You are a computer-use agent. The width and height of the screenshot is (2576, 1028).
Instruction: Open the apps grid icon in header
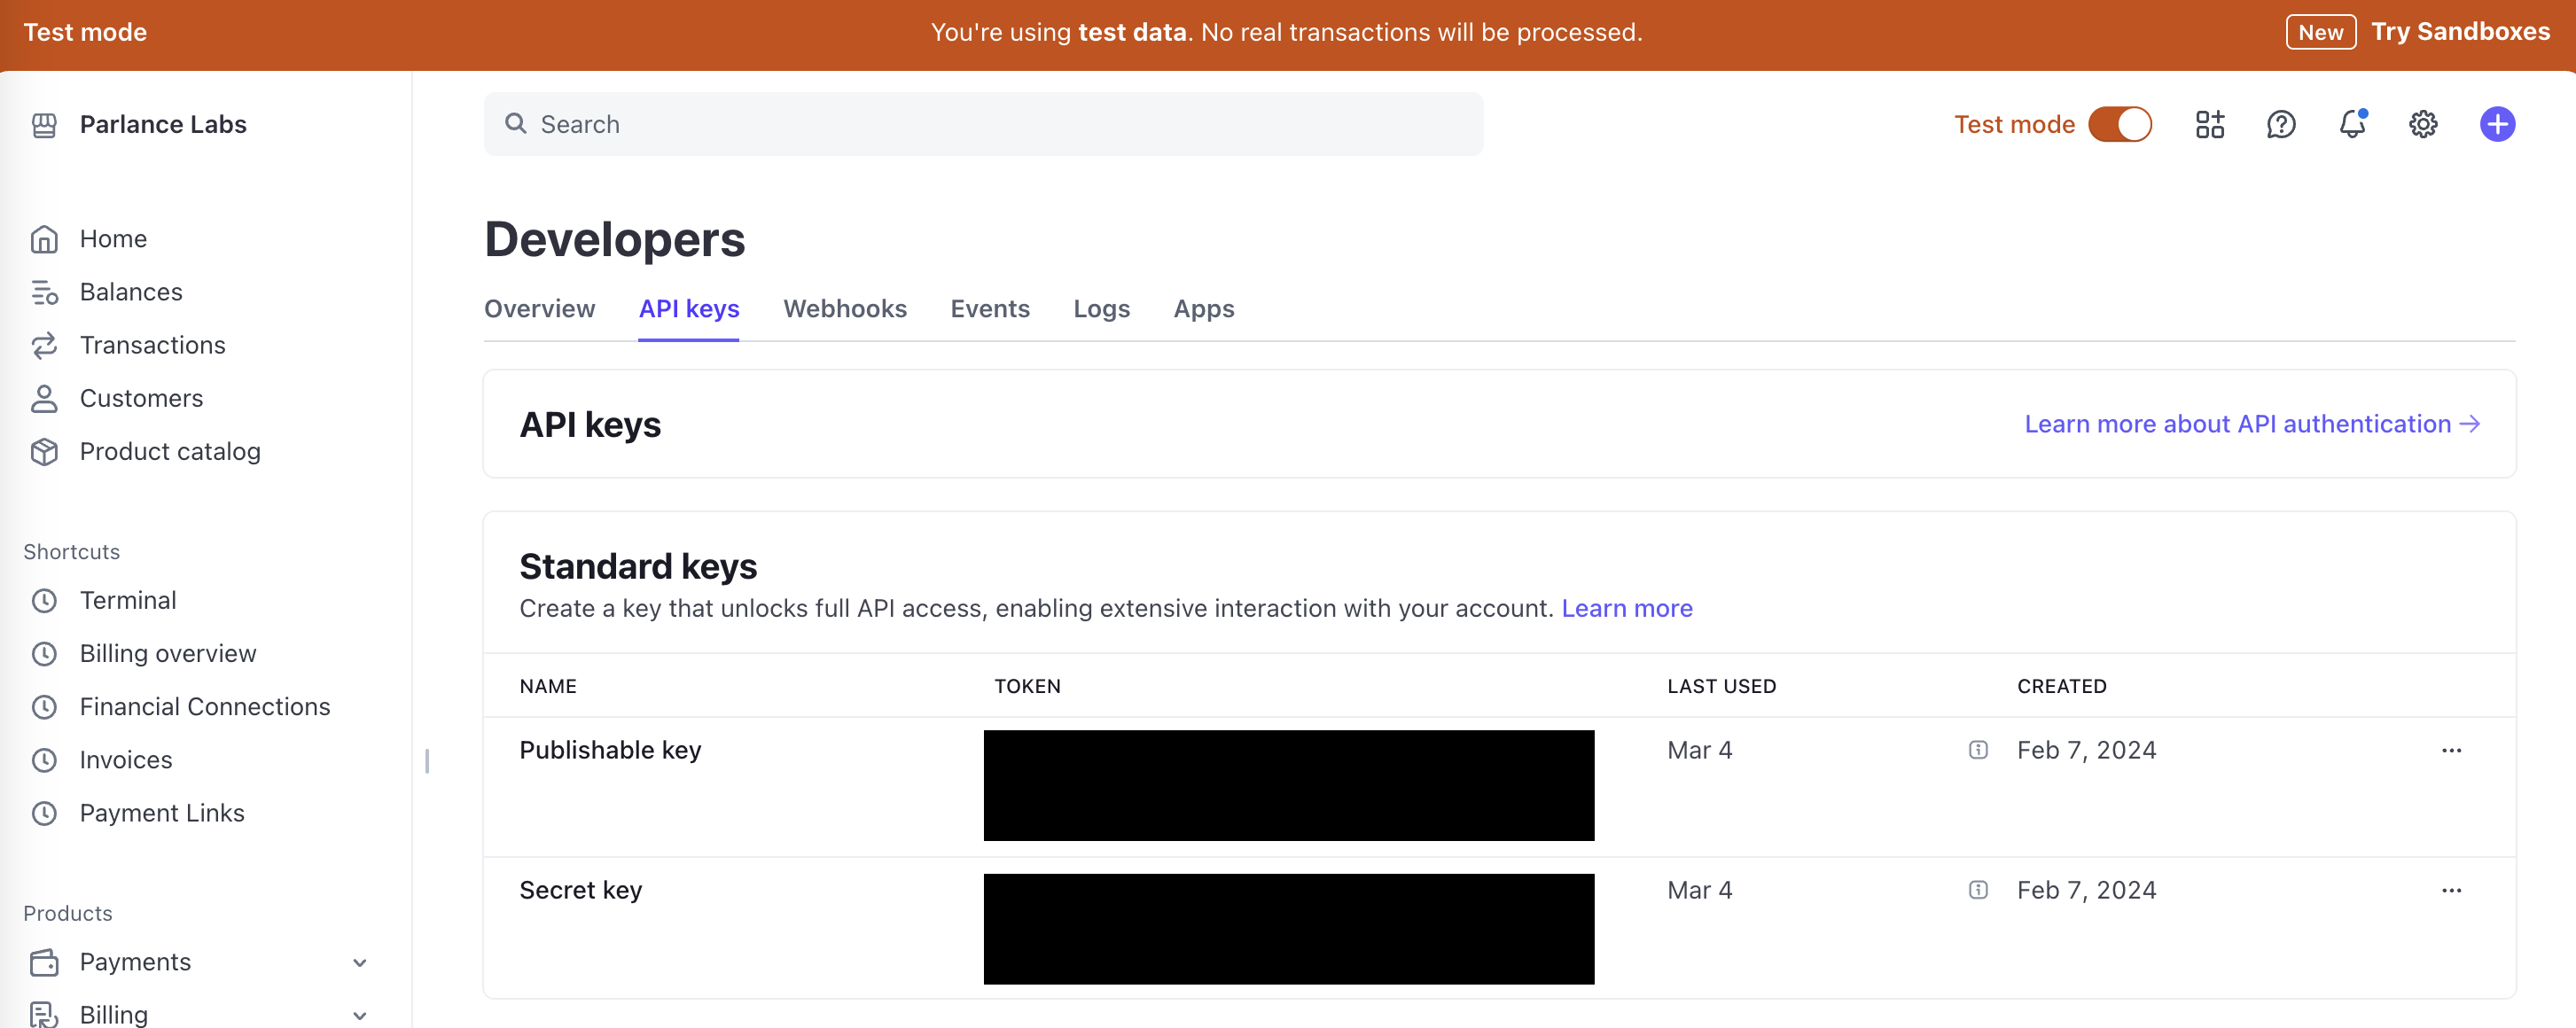2209,124
